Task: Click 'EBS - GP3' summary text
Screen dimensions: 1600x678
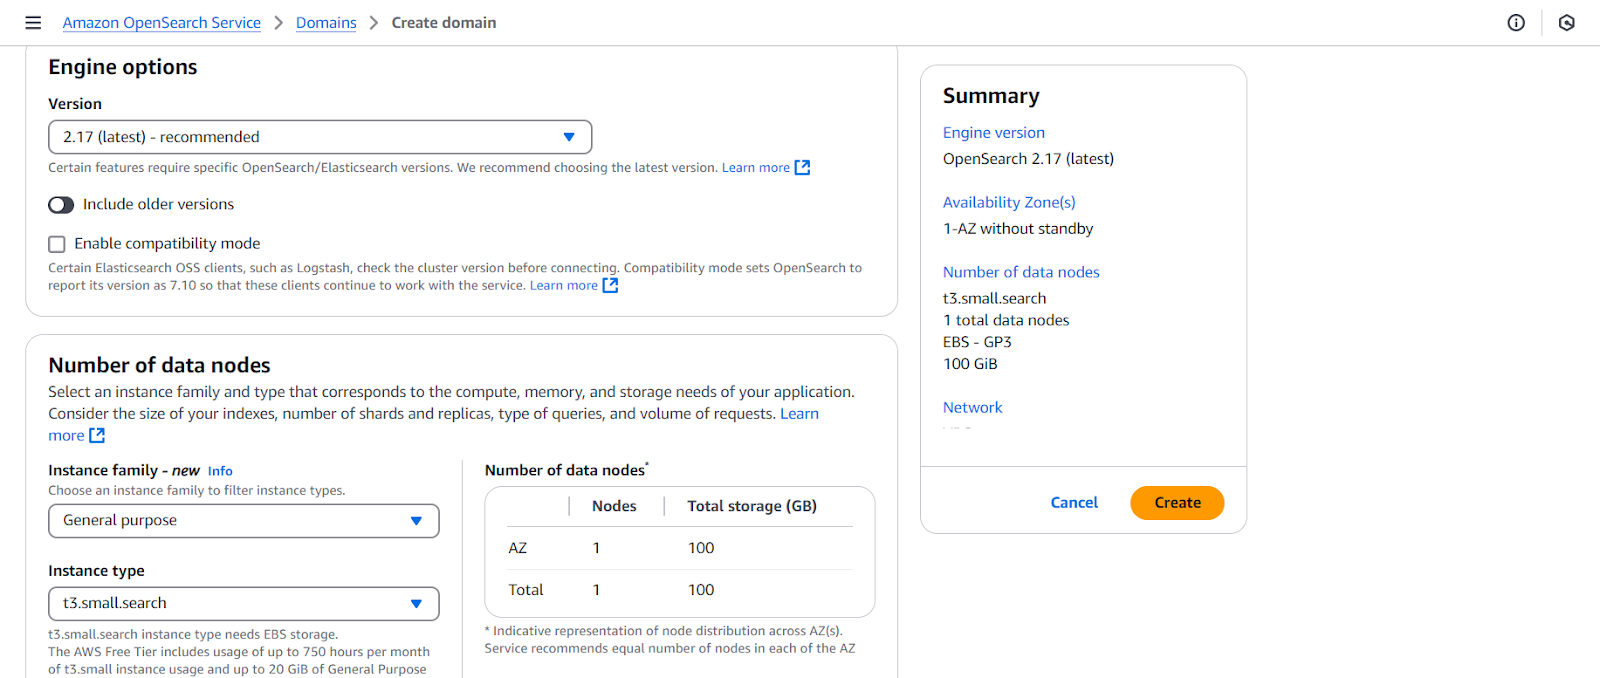Action: pos(977,343)
